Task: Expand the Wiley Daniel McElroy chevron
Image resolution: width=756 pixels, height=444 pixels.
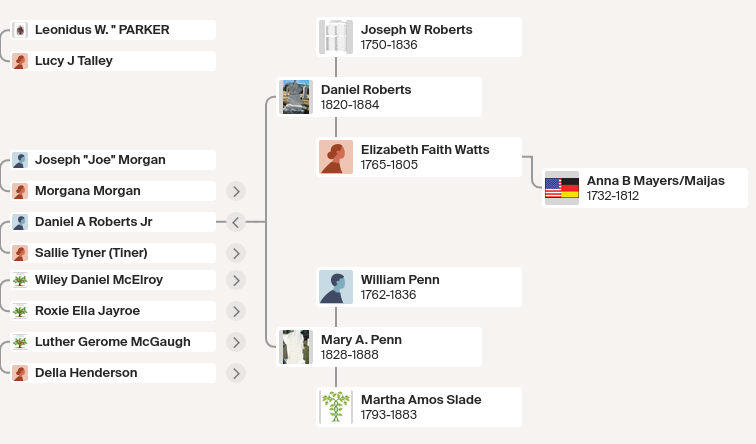Action: pyautogui.click(x=236, y=280)
